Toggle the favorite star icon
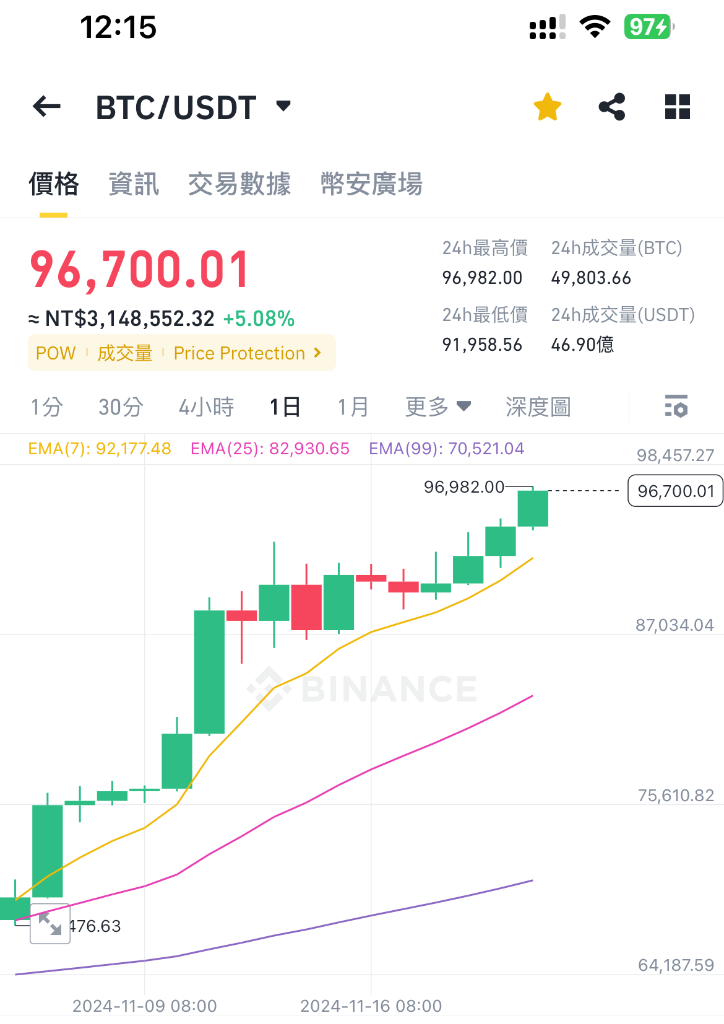This screenshot has height=1024, width=724. click(x=547, y=106)
